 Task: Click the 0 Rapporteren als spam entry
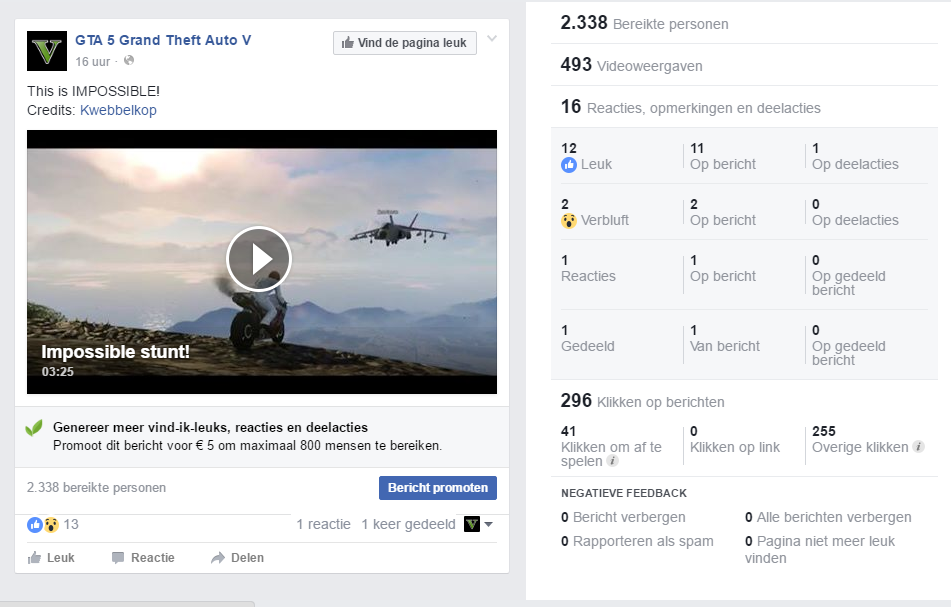coord(637,541)
